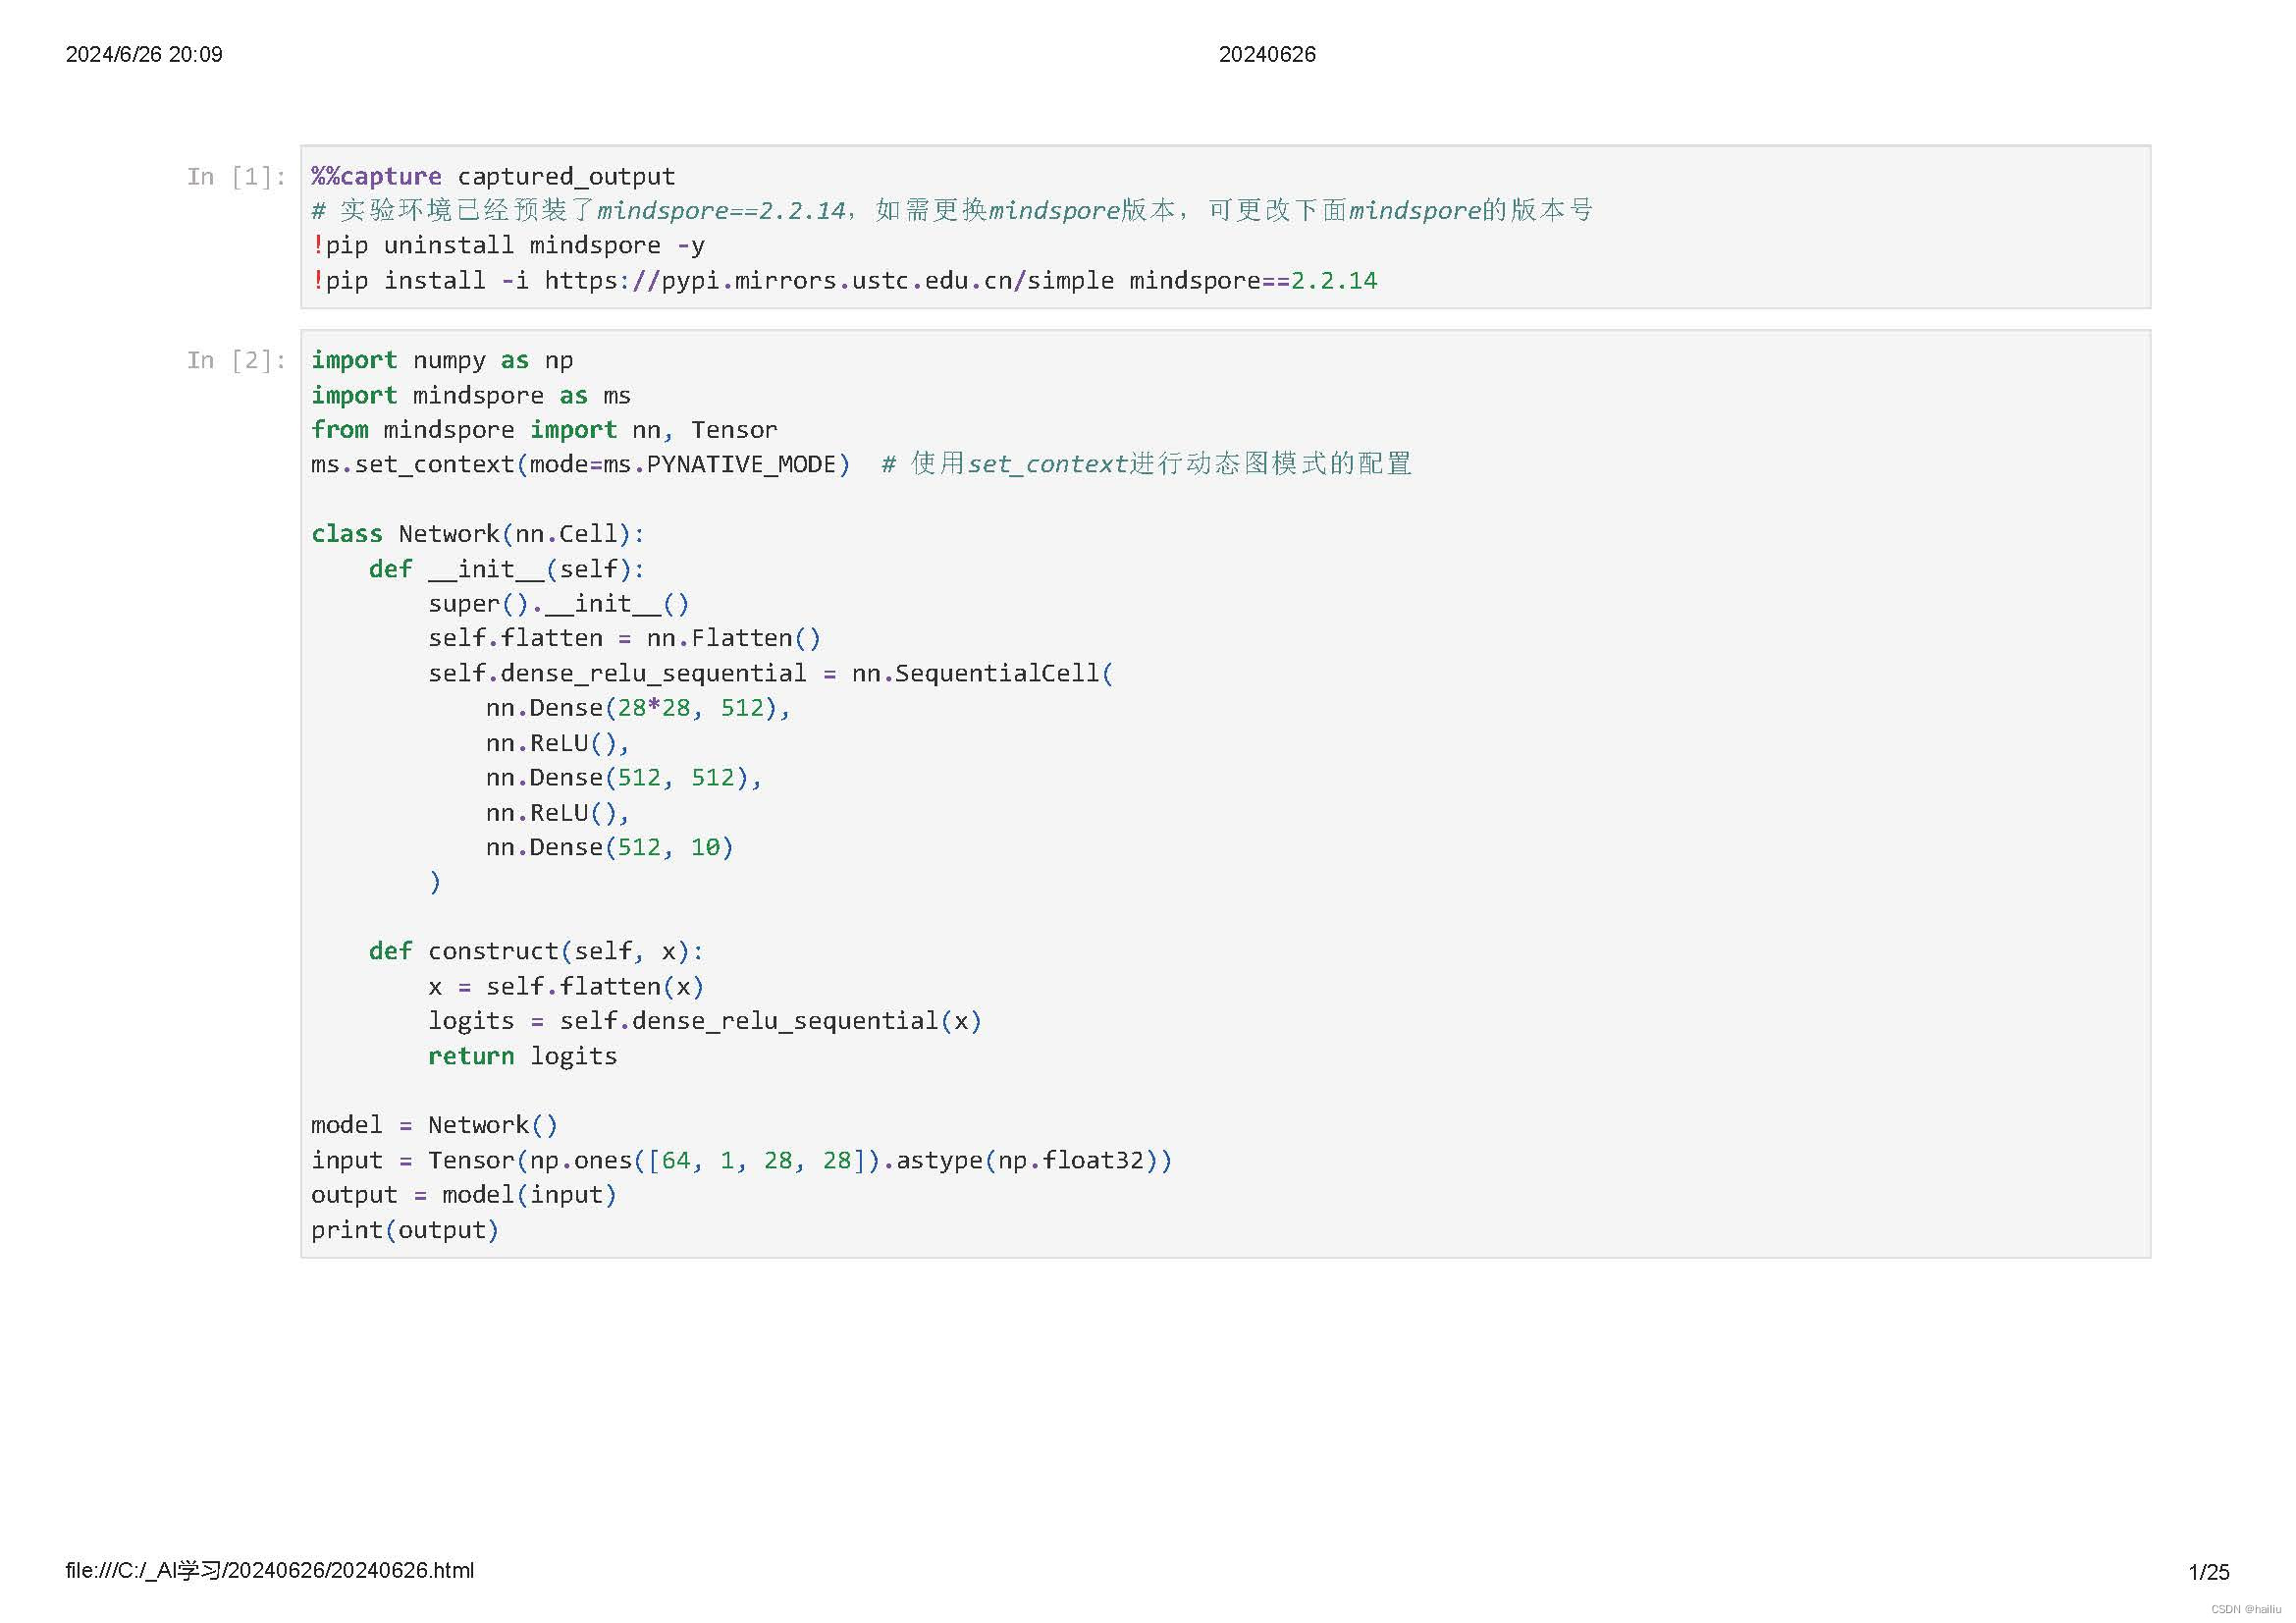Click the nn.Dense(28*28, 512) line

click(x=637, y=708)
